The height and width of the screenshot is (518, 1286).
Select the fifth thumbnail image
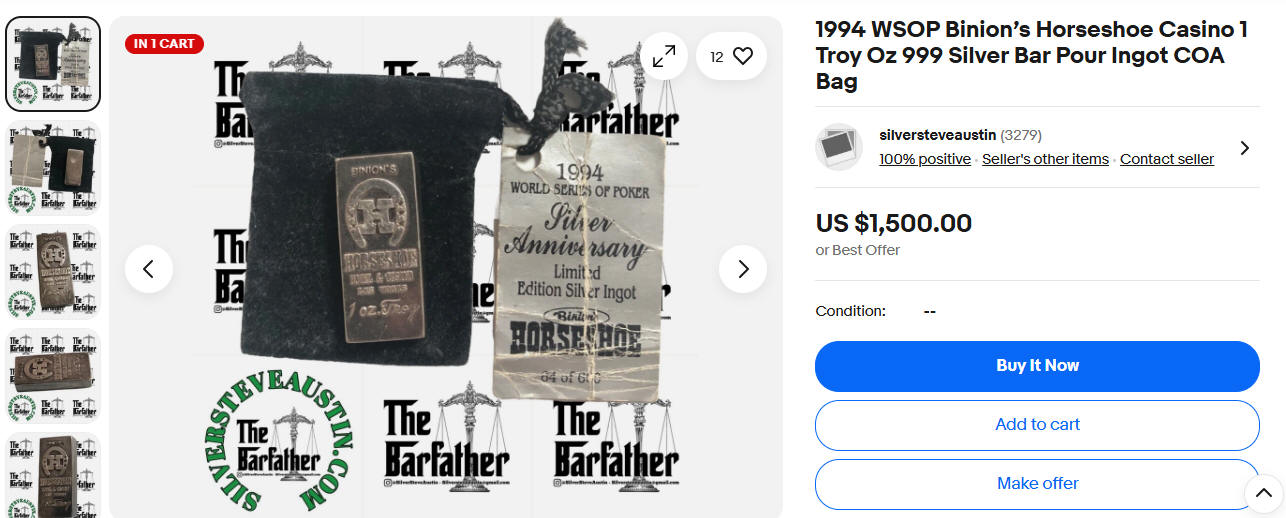[x=54, y=475]
